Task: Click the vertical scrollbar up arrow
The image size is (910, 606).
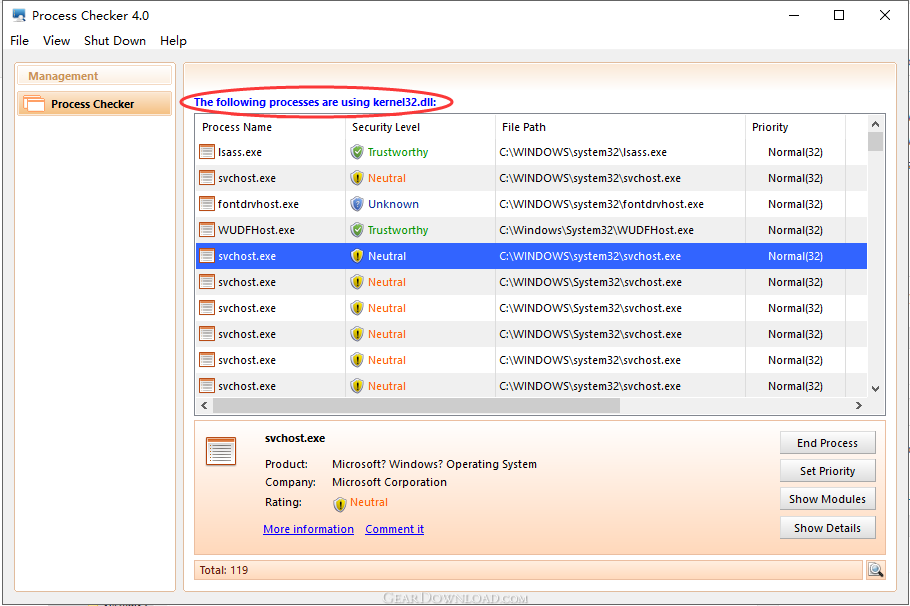Action: (875, 124)
